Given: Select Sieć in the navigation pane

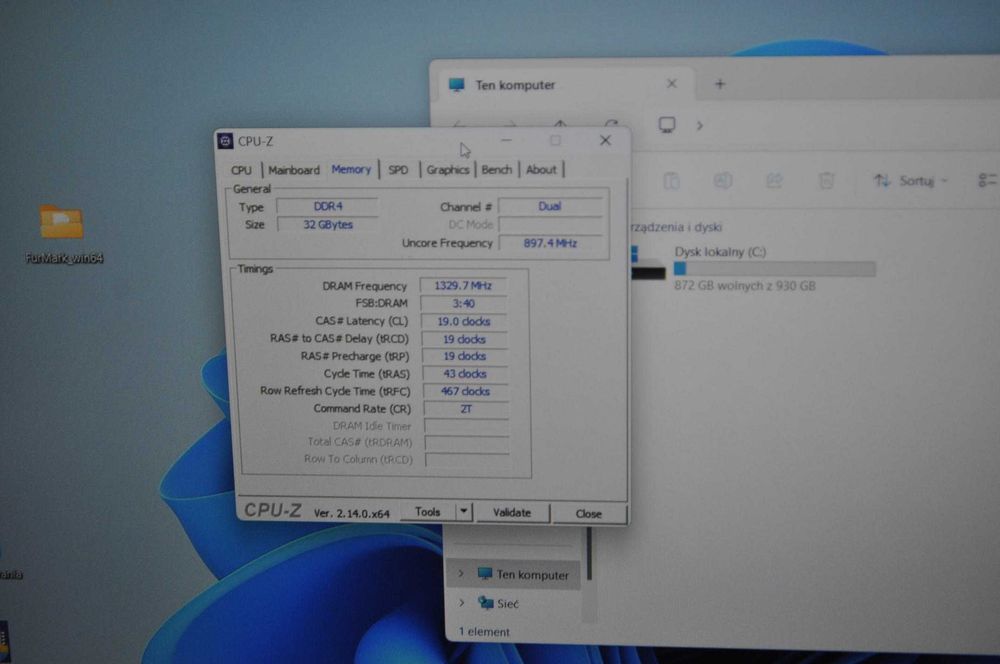Looking at the screenshot, I should [499, 603].
